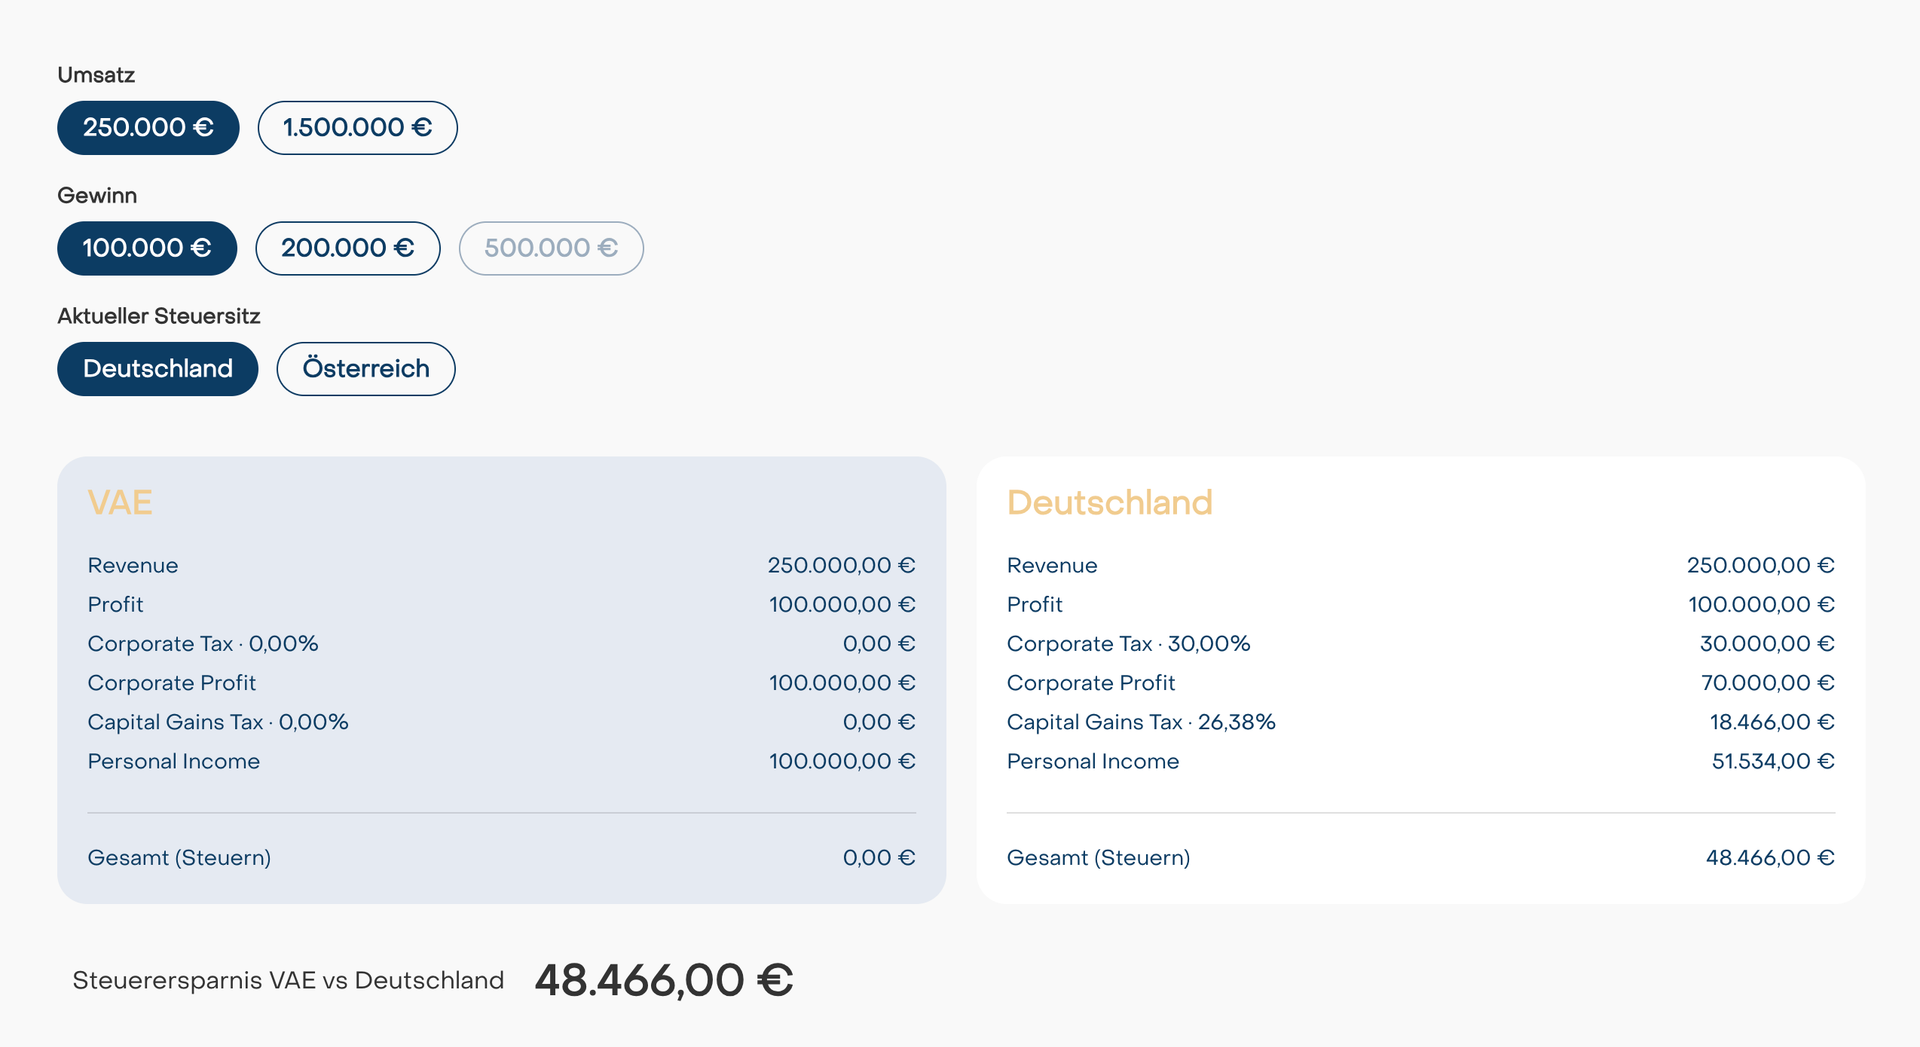This screenshot has width=1920, height=1047.
Task: Click the 48.466,00 € savings amount
Action: [663, 979]
